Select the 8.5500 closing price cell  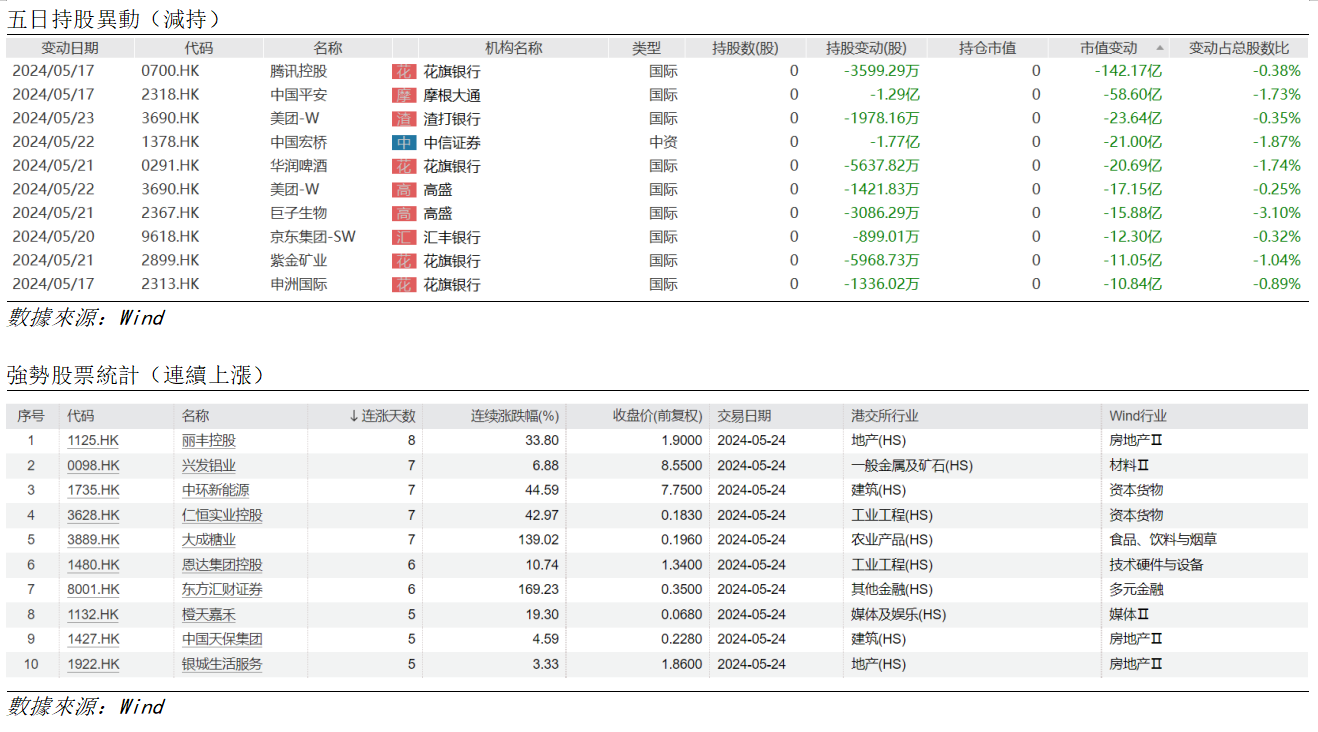click(x=681, y=465)
